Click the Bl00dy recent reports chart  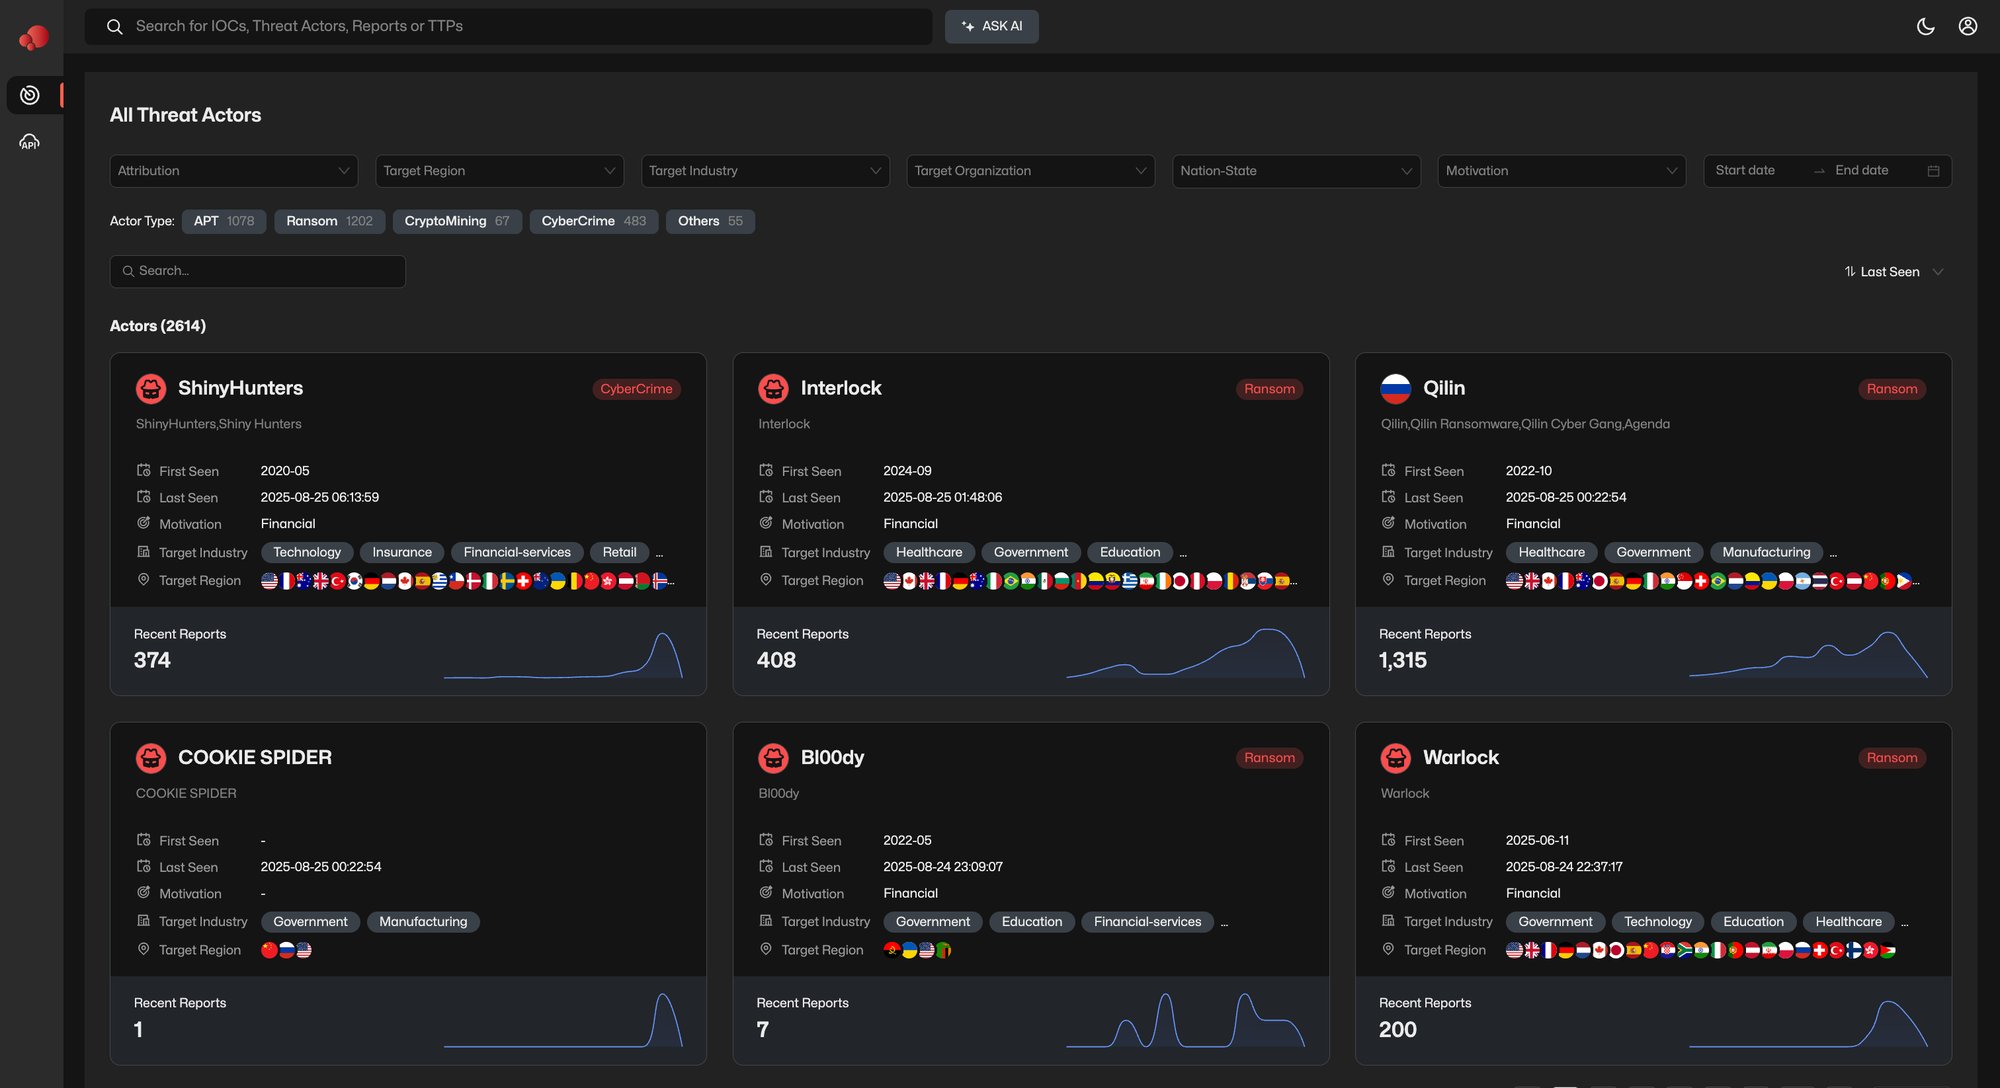tap(1186, 1020)
